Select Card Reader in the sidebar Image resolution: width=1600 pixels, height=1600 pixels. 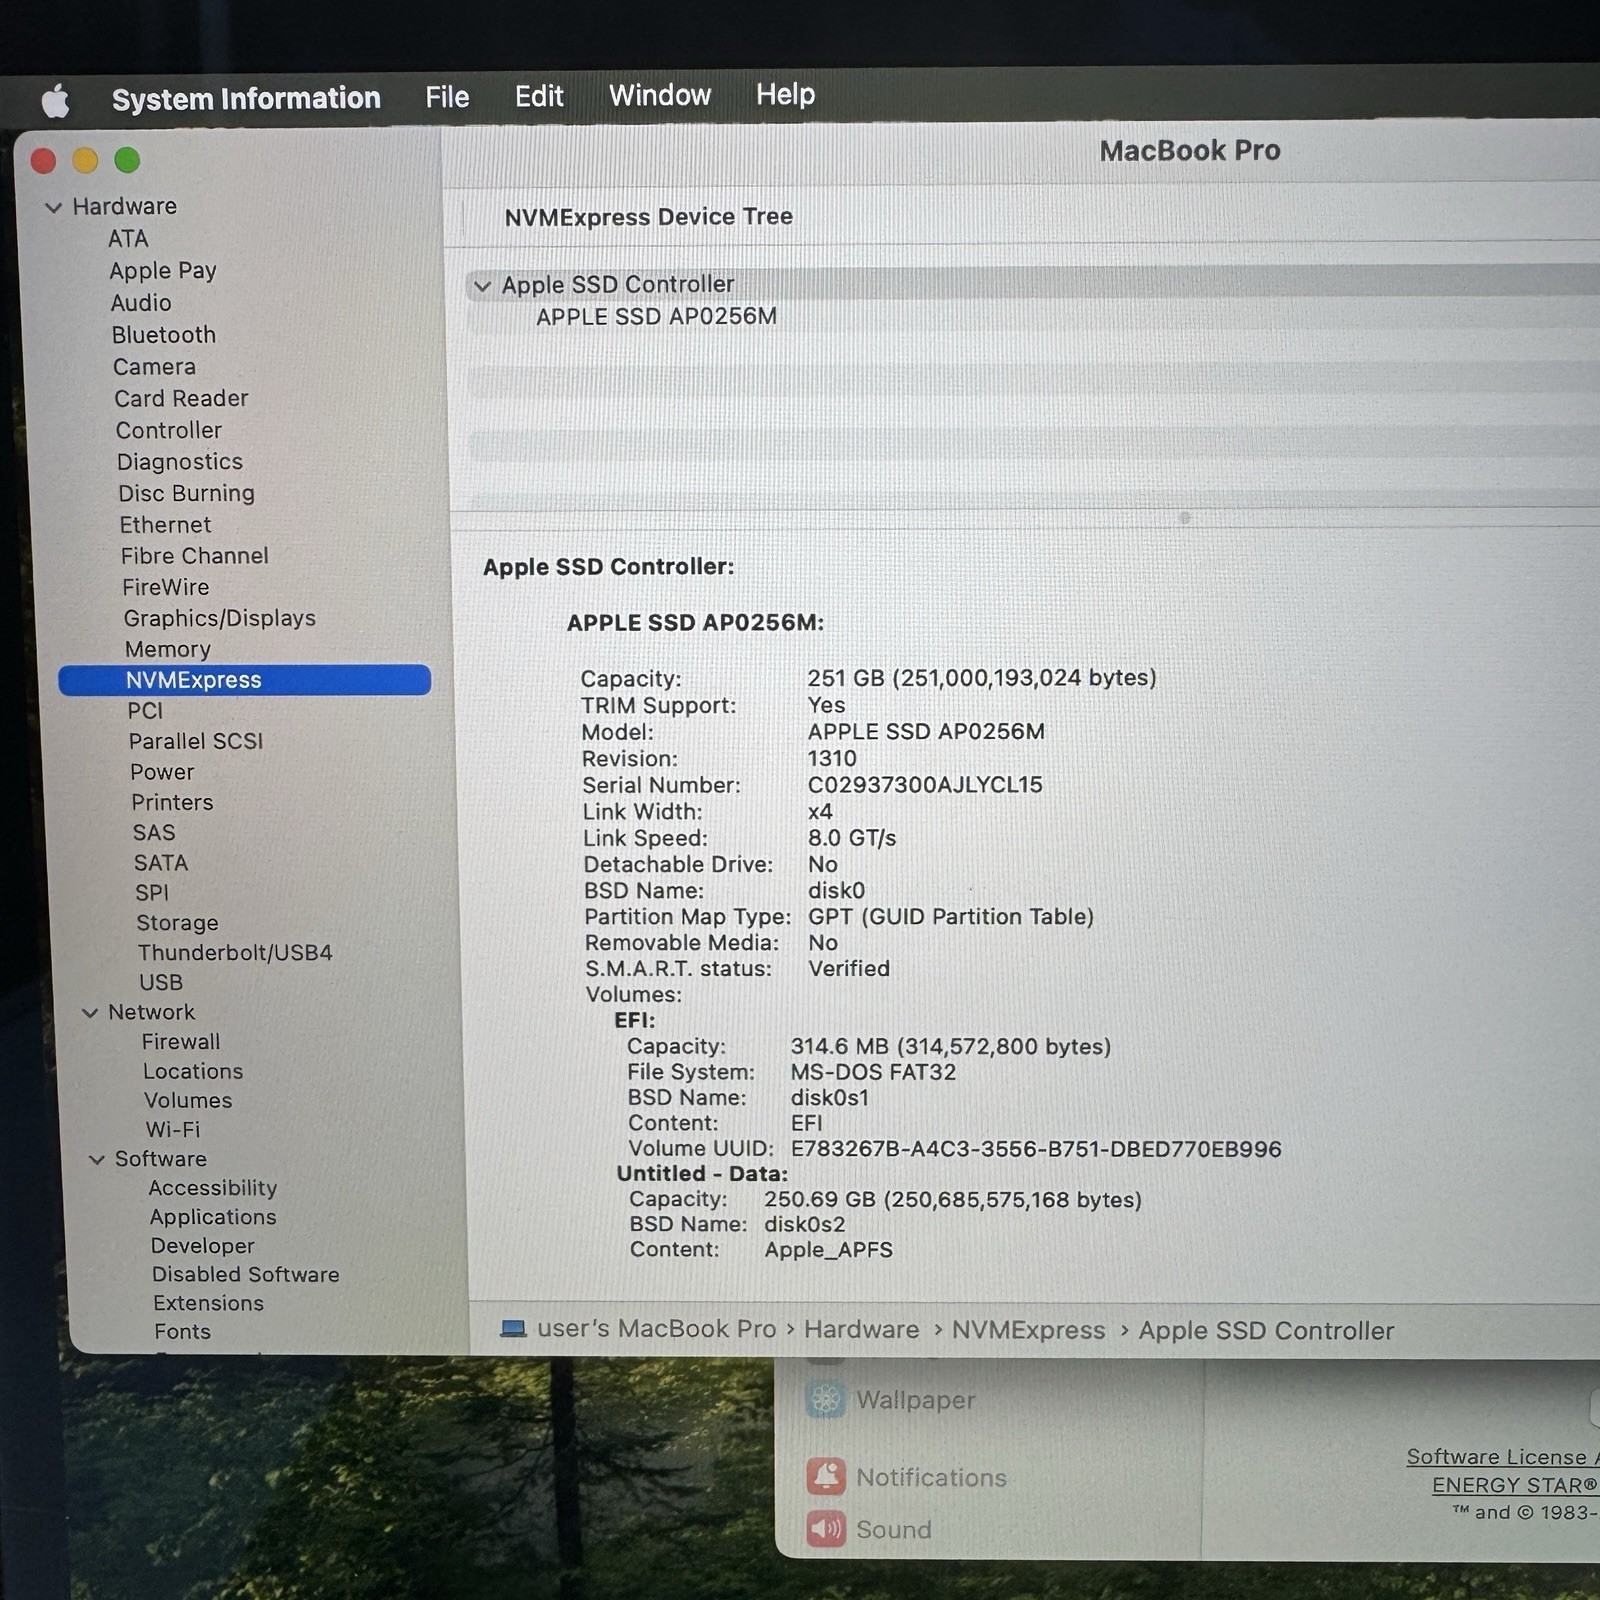pyautogui.click(x=181, y=398)
